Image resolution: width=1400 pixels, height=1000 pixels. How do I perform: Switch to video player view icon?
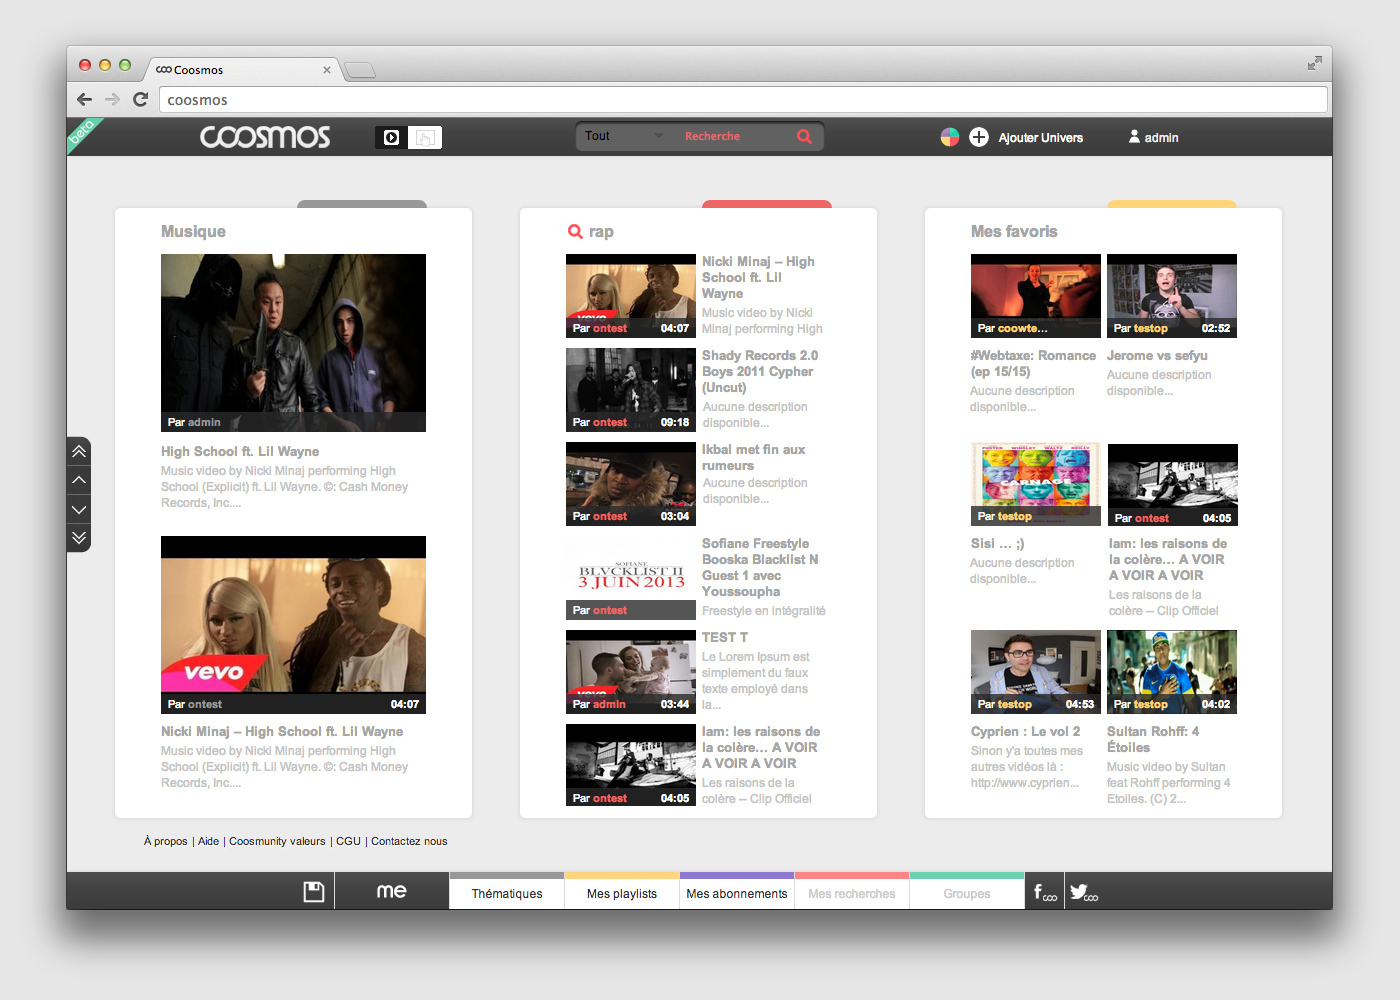(392, 137)
